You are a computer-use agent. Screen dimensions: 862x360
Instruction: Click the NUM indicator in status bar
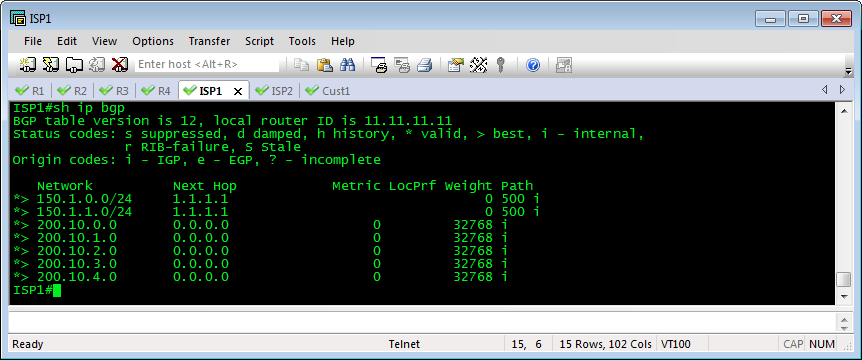tap(822, 345)
